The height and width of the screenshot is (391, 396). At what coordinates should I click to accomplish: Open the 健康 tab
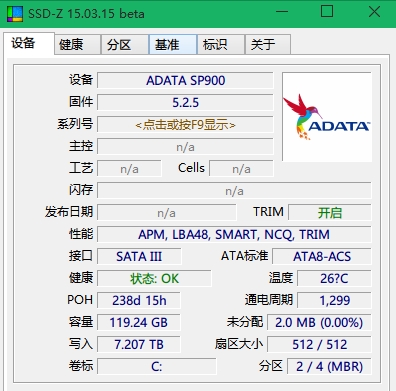click(x=77, y=44)
